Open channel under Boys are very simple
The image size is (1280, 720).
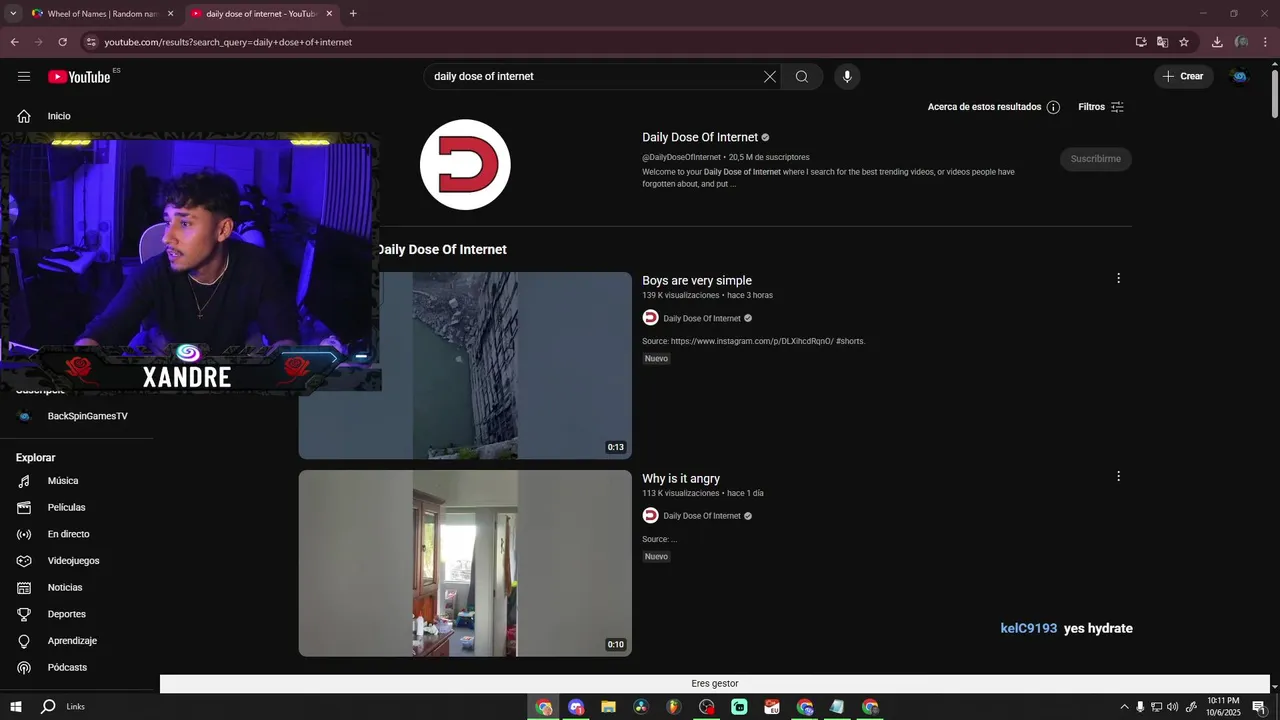coord(702,318)
